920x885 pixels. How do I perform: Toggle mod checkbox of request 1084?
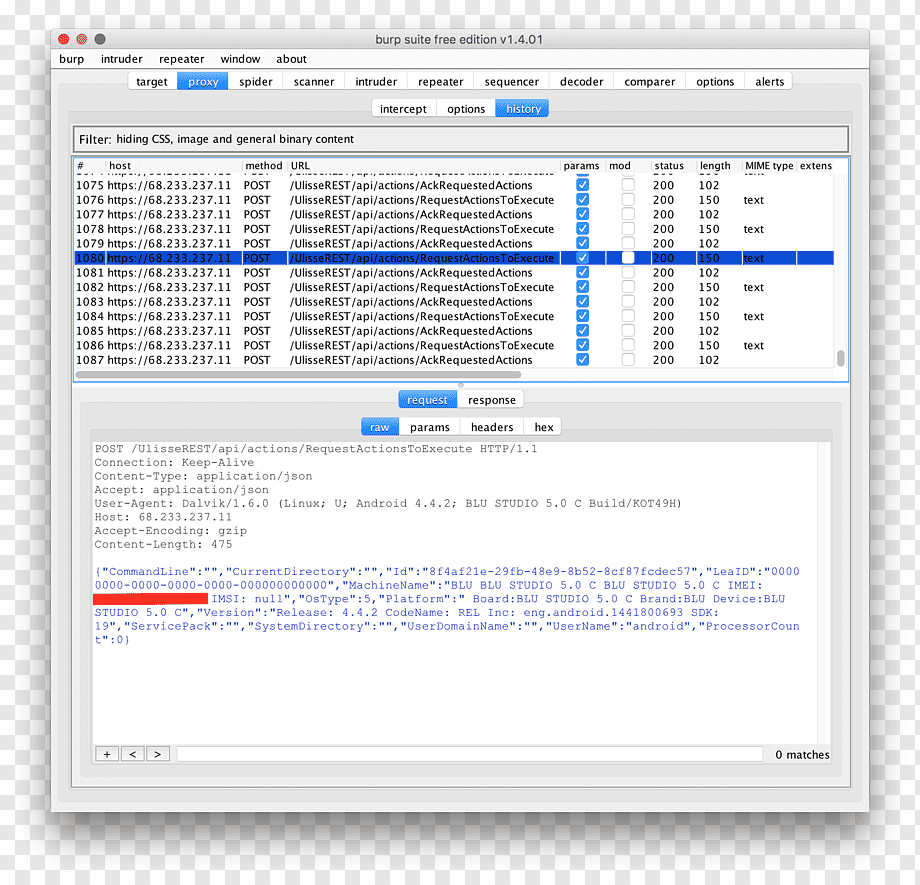[628, 316]
